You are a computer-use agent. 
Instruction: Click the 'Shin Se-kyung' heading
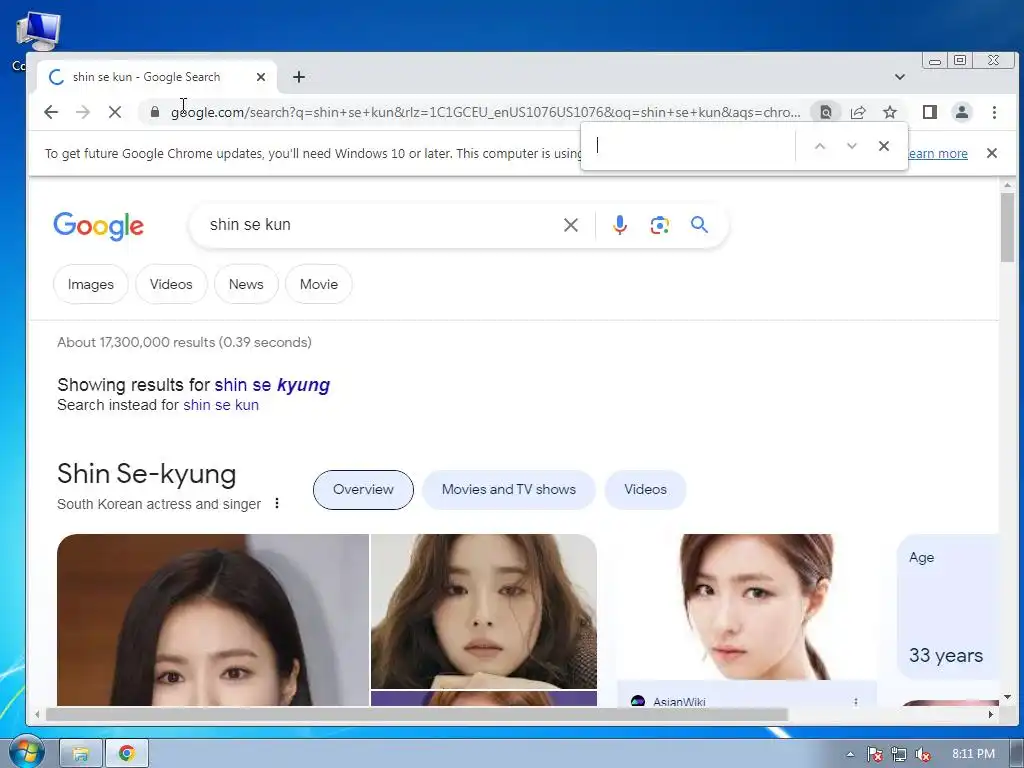[x=146, y=474]
